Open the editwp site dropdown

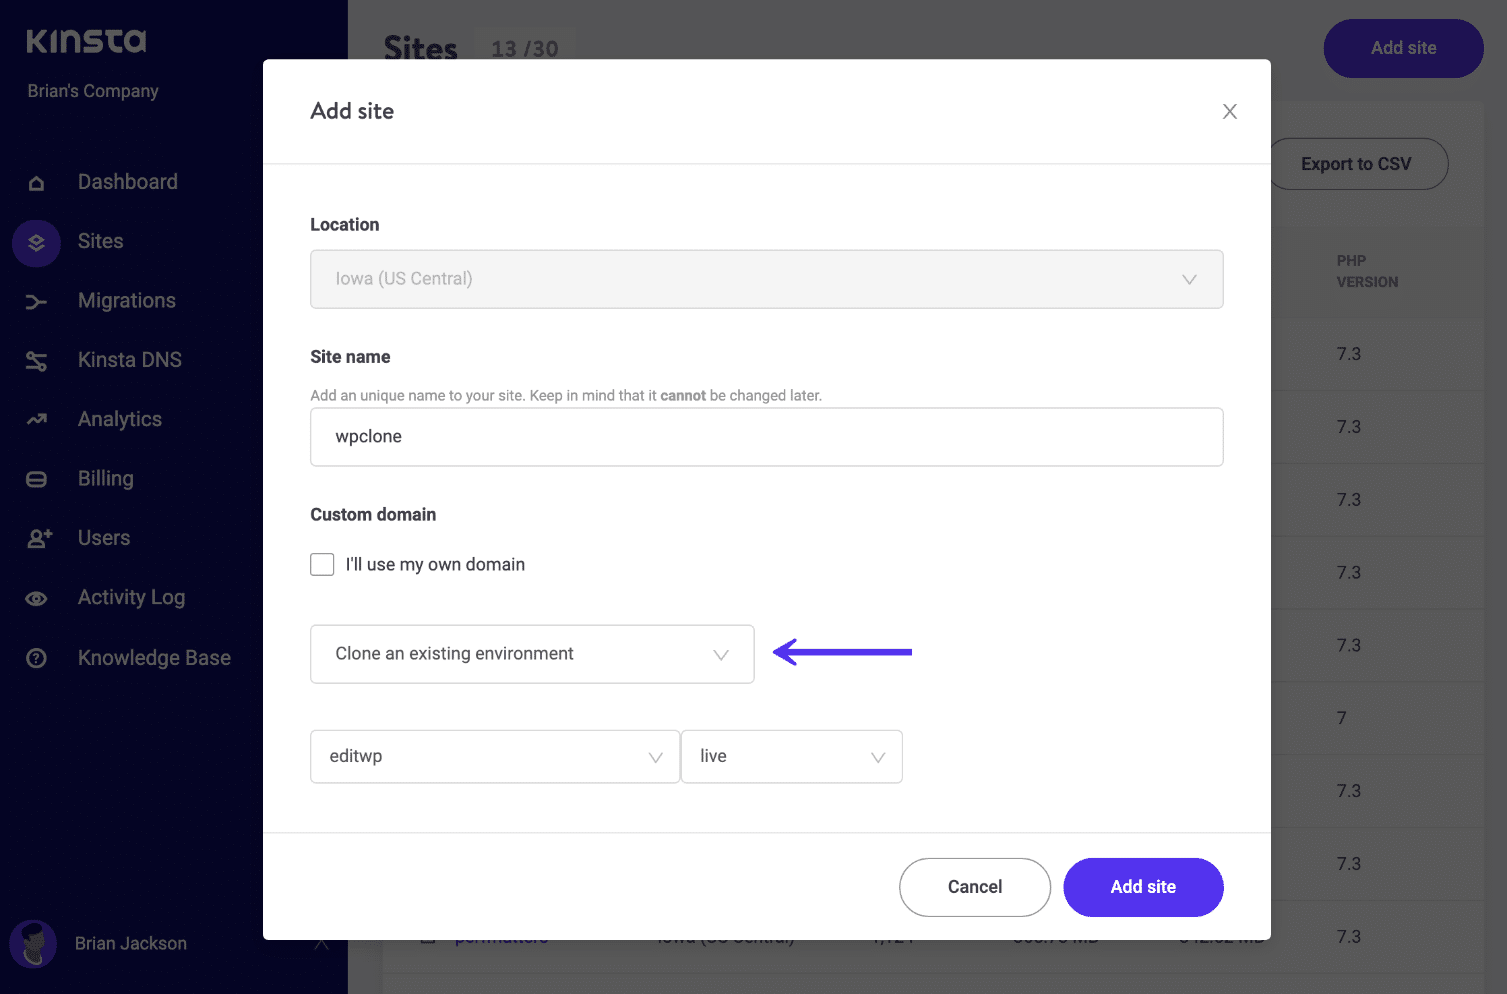(x=494, y=756)
